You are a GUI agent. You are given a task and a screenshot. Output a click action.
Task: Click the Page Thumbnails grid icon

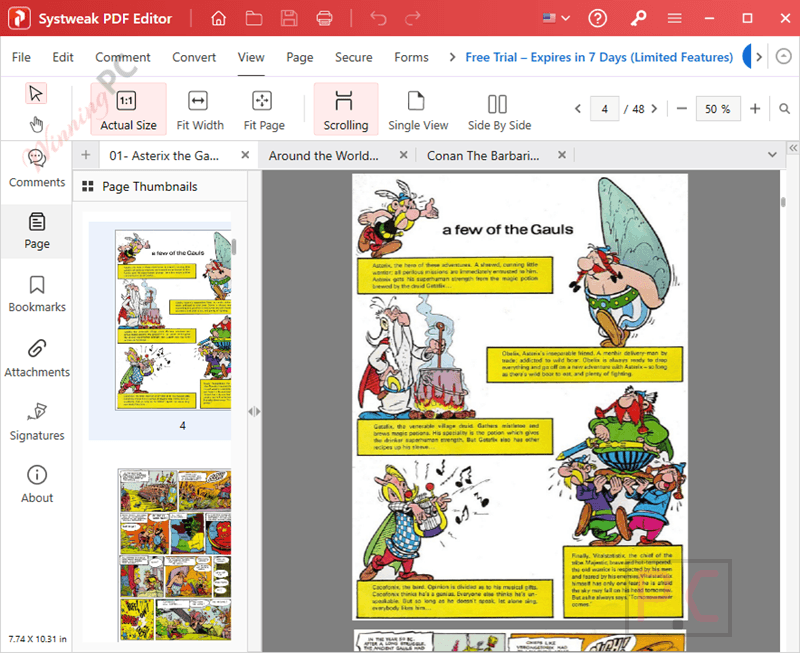click(88, 186)
